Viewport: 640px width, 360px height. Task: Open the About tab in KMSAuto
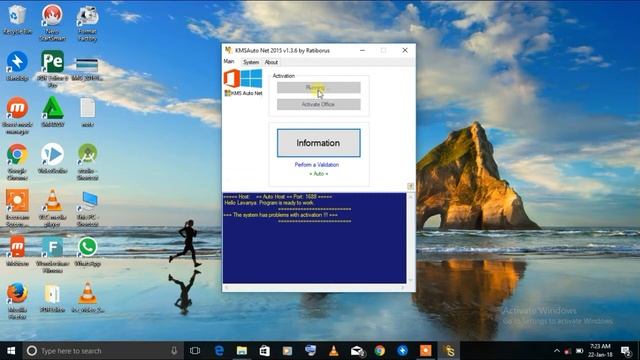pyautogui.click(x=271, y=62)
